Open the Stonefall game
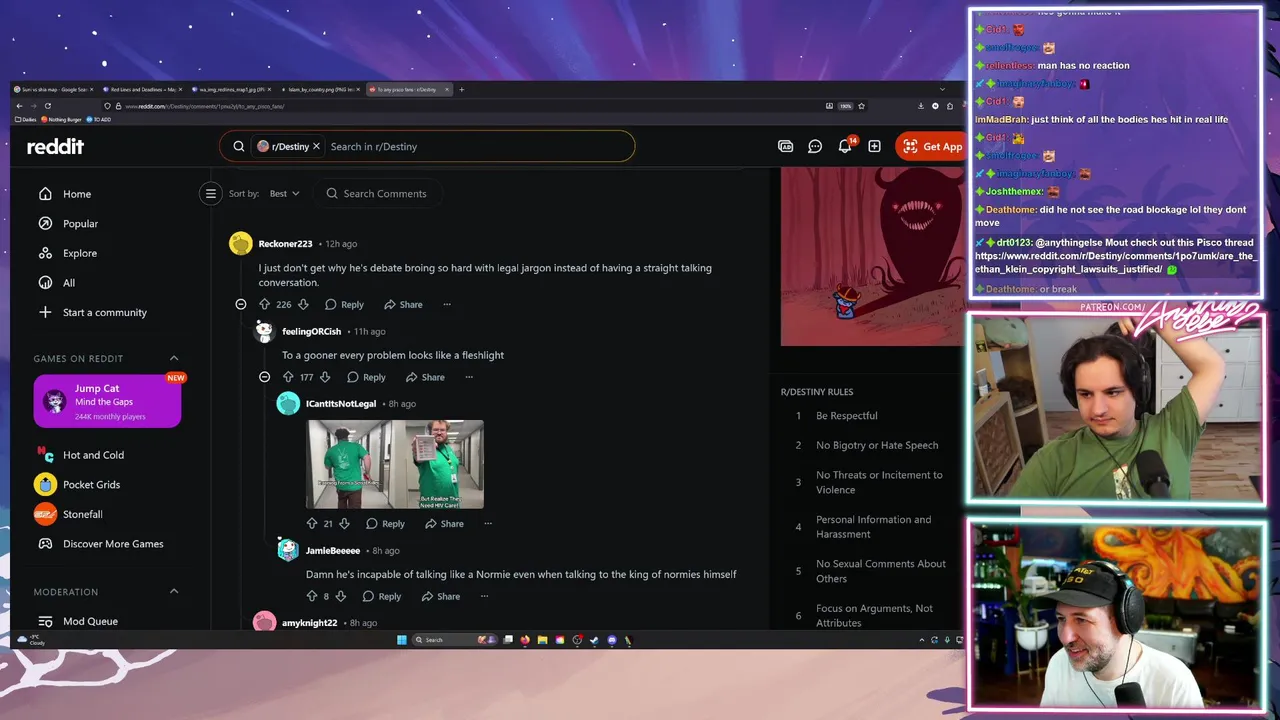This screenshot has width=1280, height=720. [83, 514]
